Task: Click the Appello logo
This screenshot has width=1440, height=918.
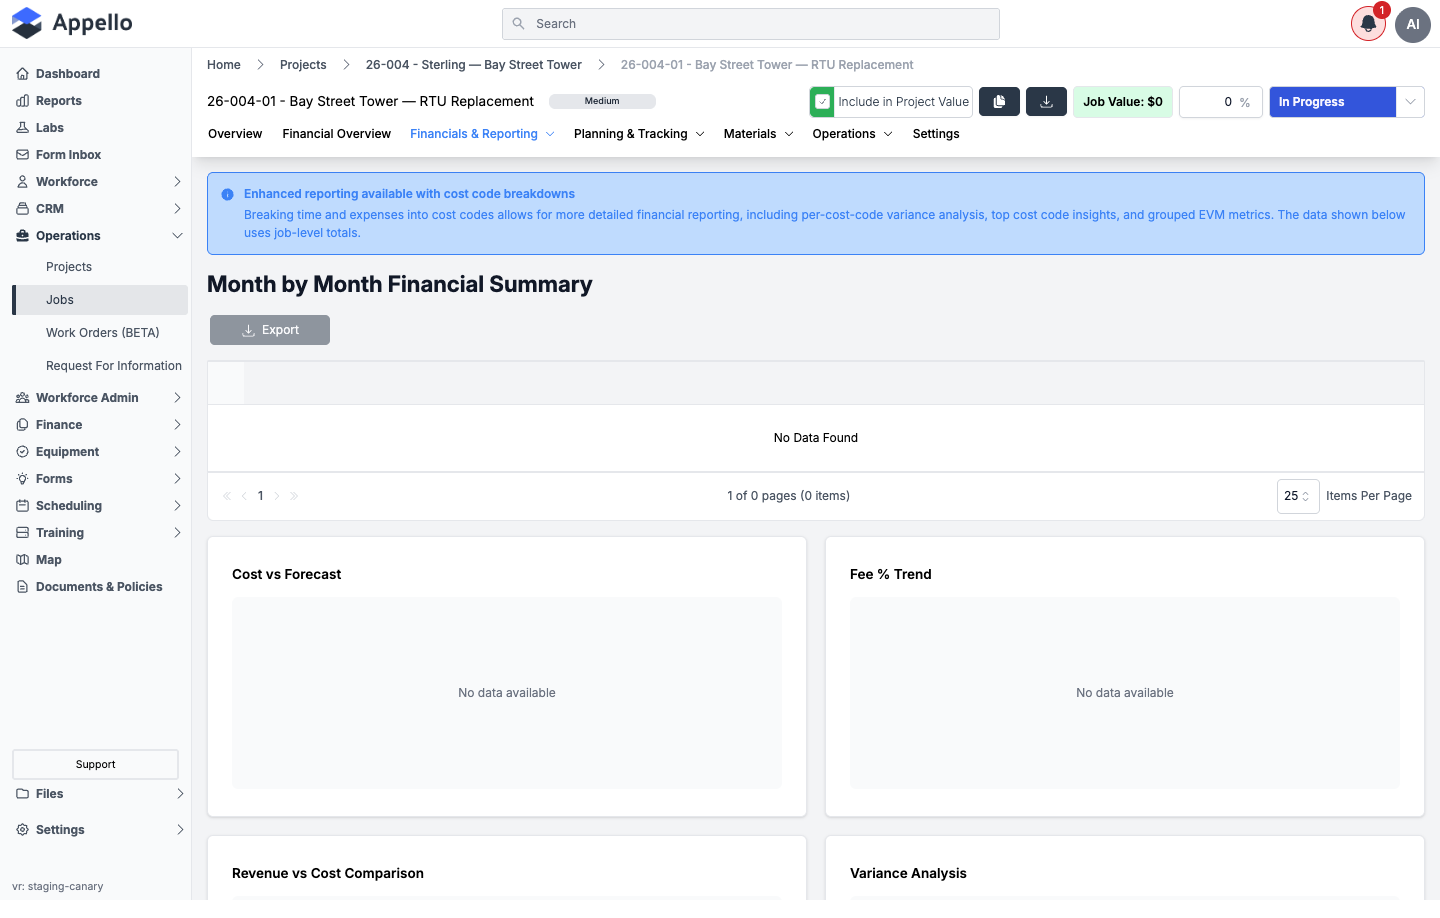Action: coord(72,23)
